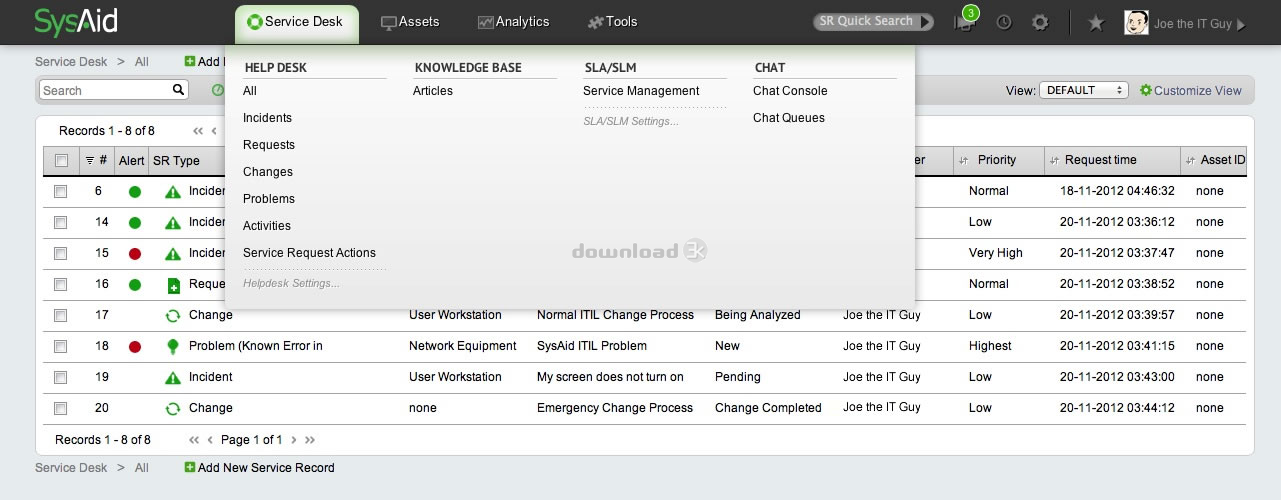
Task: Open the Tools menu
Action: point(612,22)
